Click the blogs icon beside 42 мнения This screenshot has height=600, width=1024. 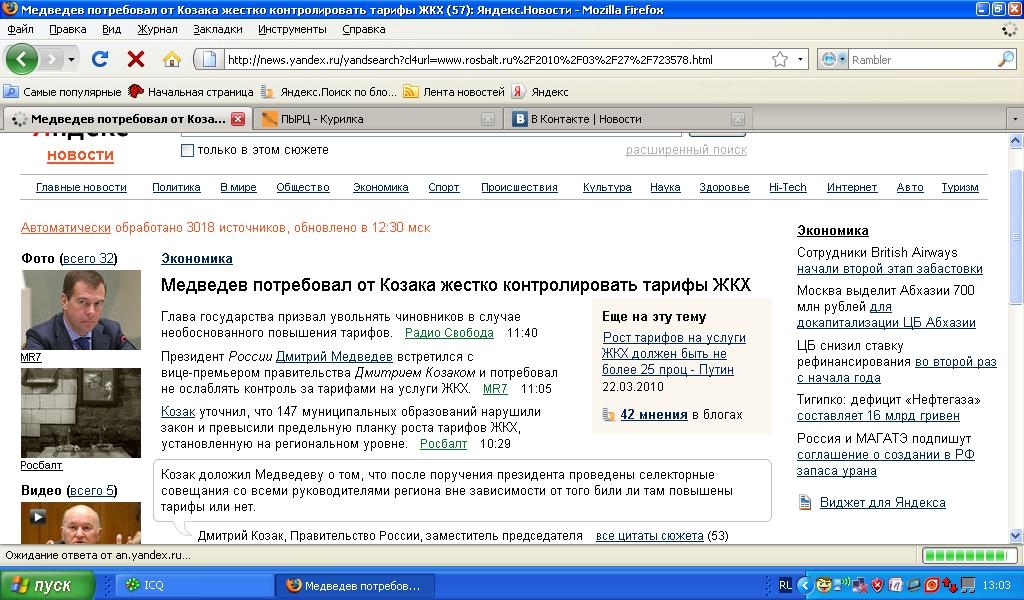pos(609,415)
